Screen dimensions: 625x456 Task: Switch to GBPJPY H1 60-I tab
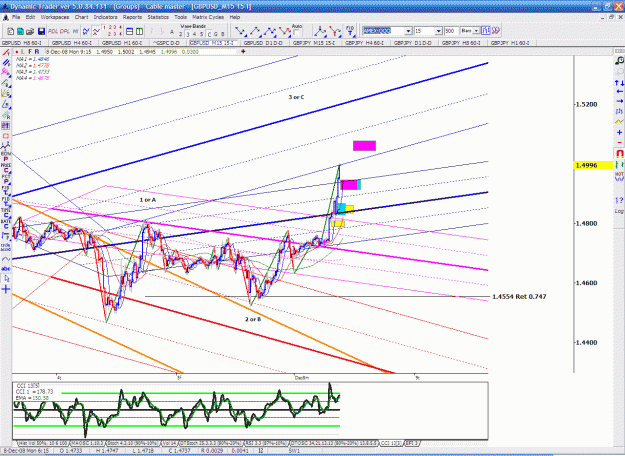pyautogui.click(x=510, y=43)
